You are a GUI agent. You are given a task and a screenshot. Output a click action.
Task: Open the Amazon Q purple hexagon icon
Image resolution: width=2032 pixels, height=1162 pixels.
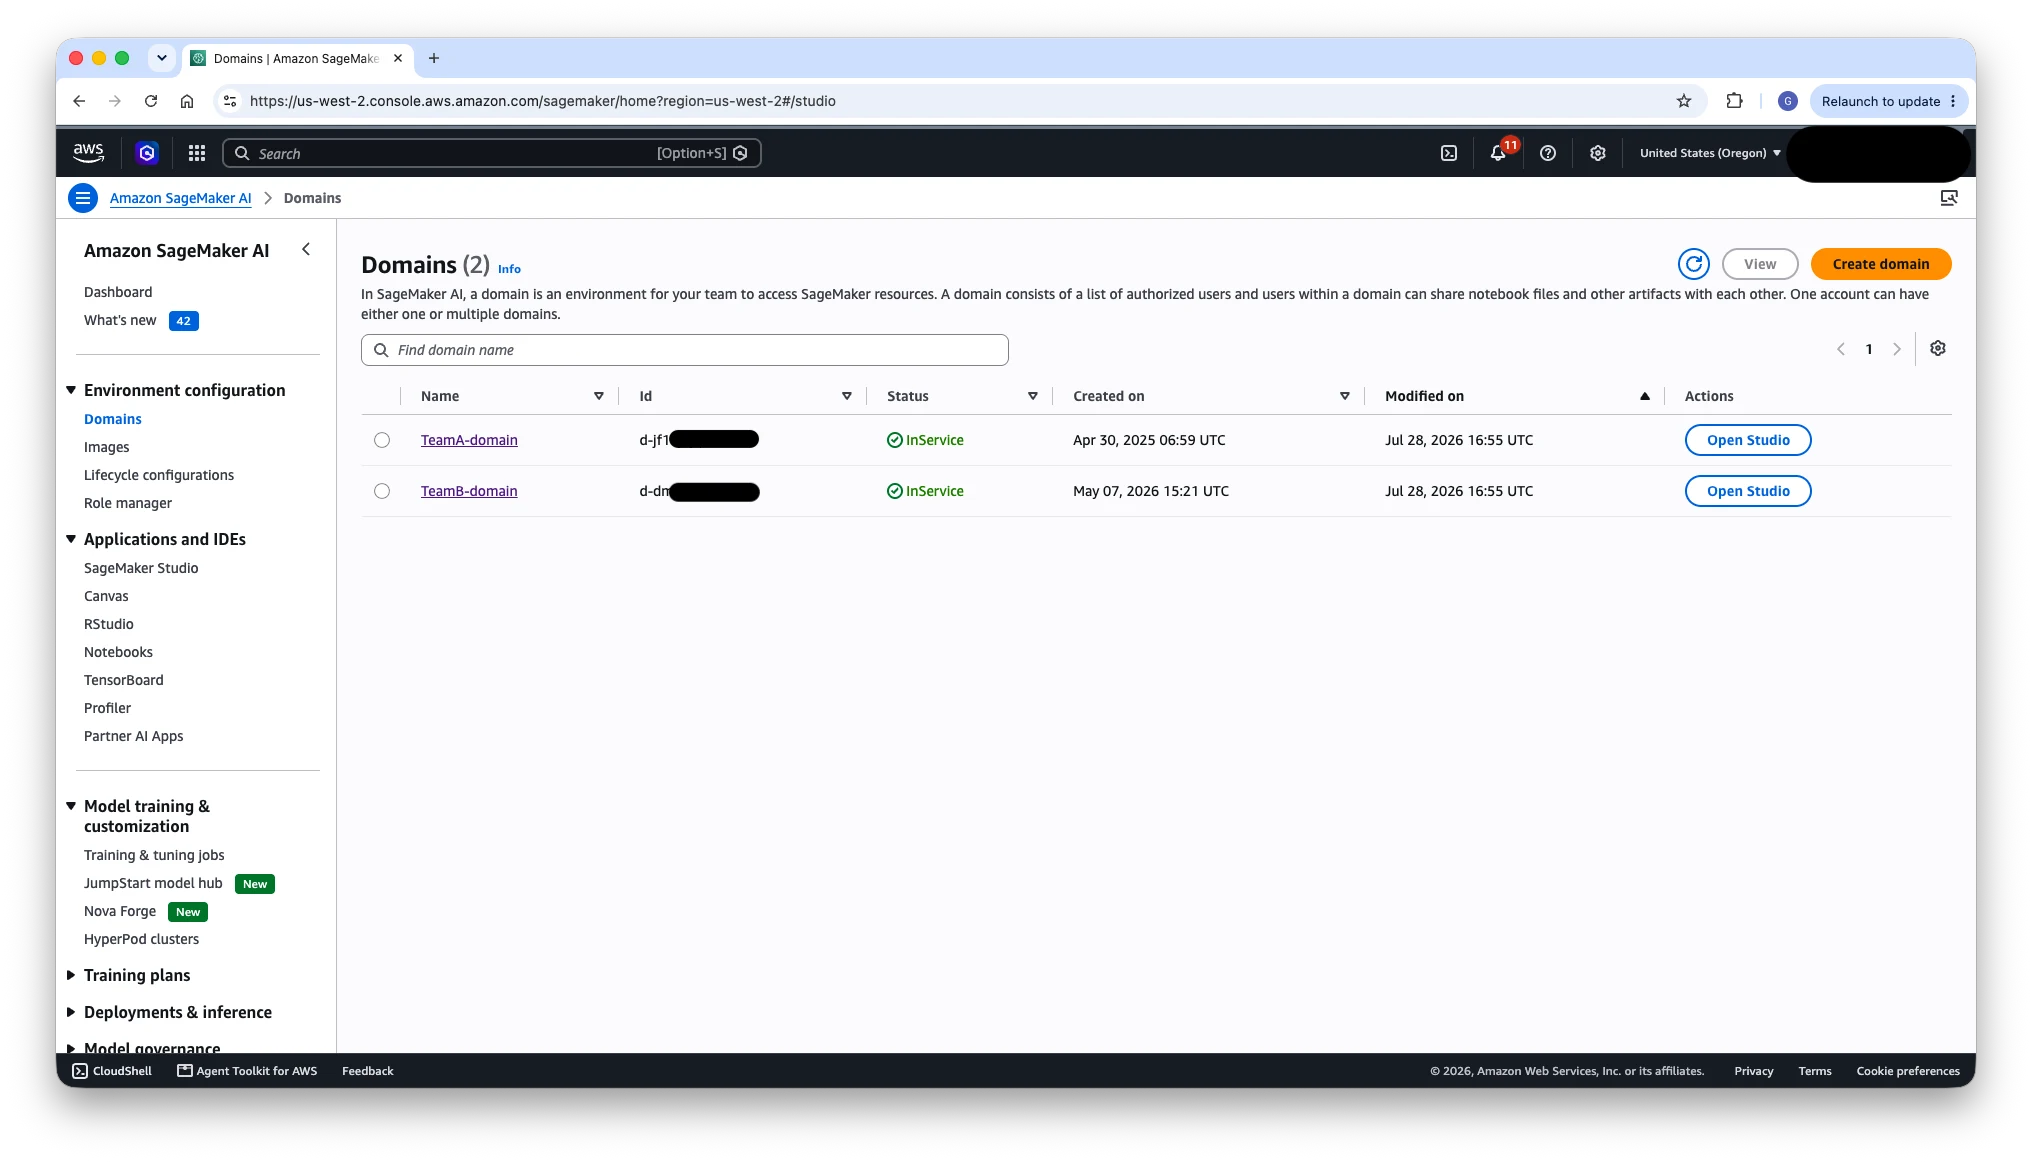[x=147, y=153]
